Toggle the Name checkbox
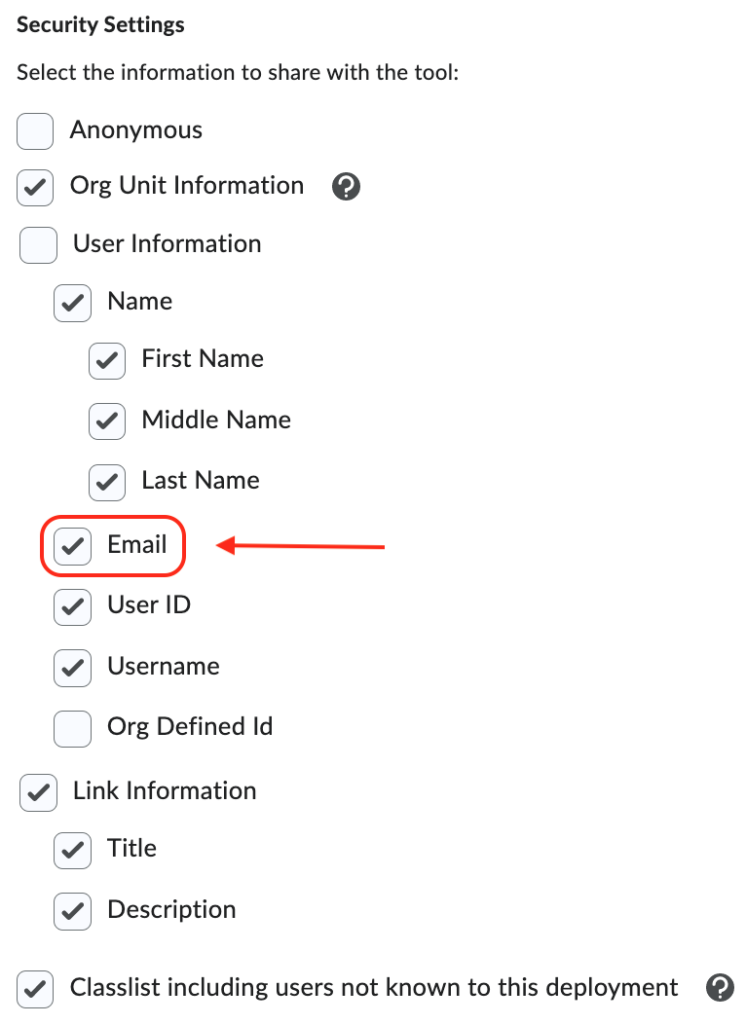Image resolution: width=746 pixels, height=1024 pixels. pyautogui.click(x=73, y=303)
